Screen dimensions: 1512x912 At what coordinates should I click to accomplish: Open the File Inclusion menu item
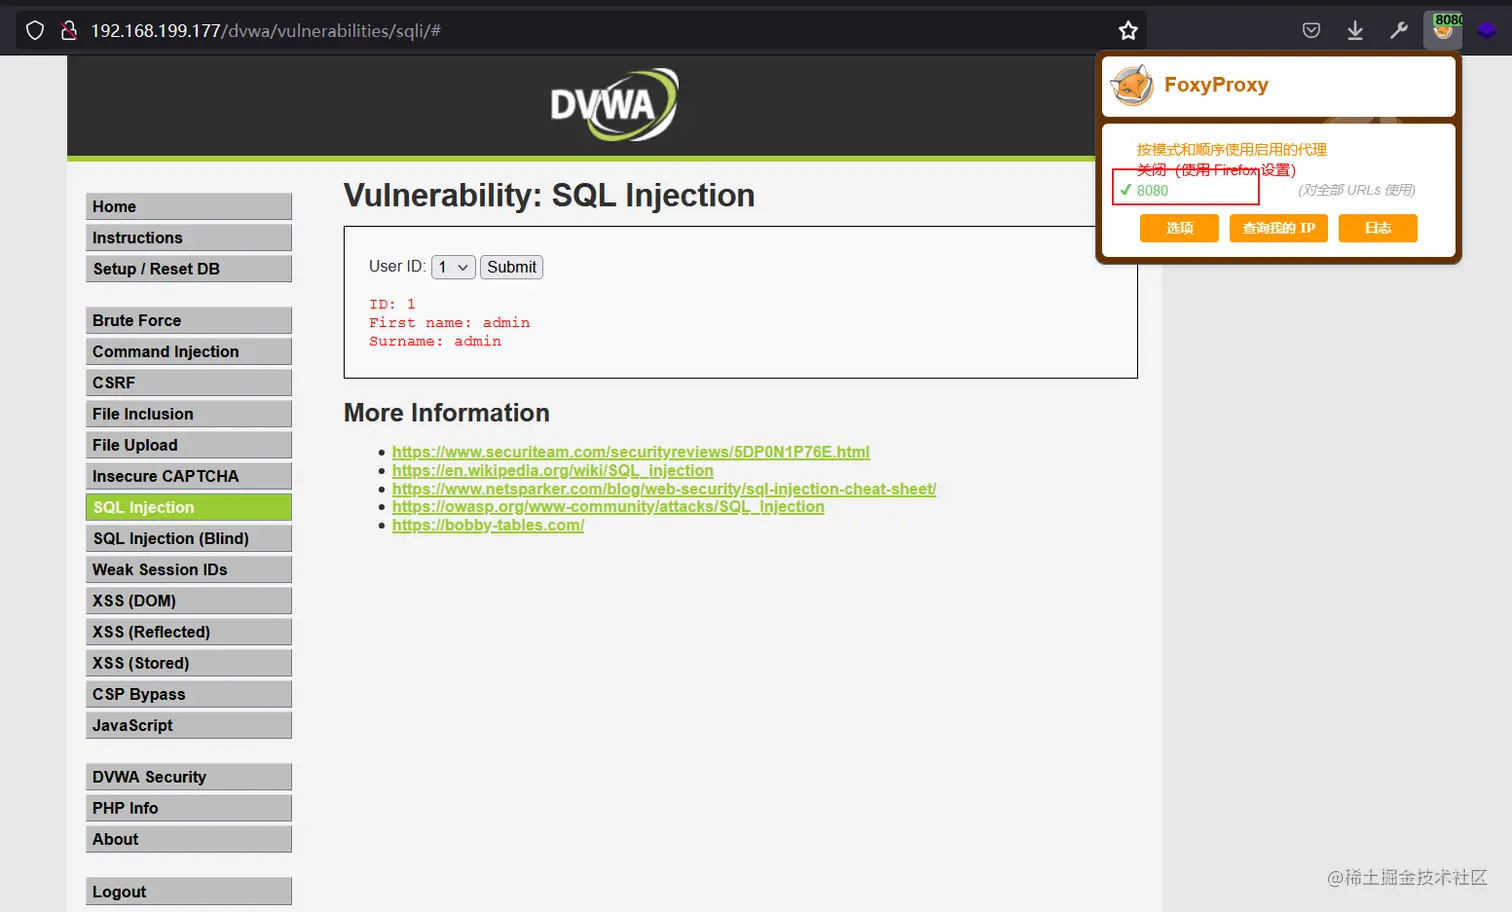tap(189, 413)
